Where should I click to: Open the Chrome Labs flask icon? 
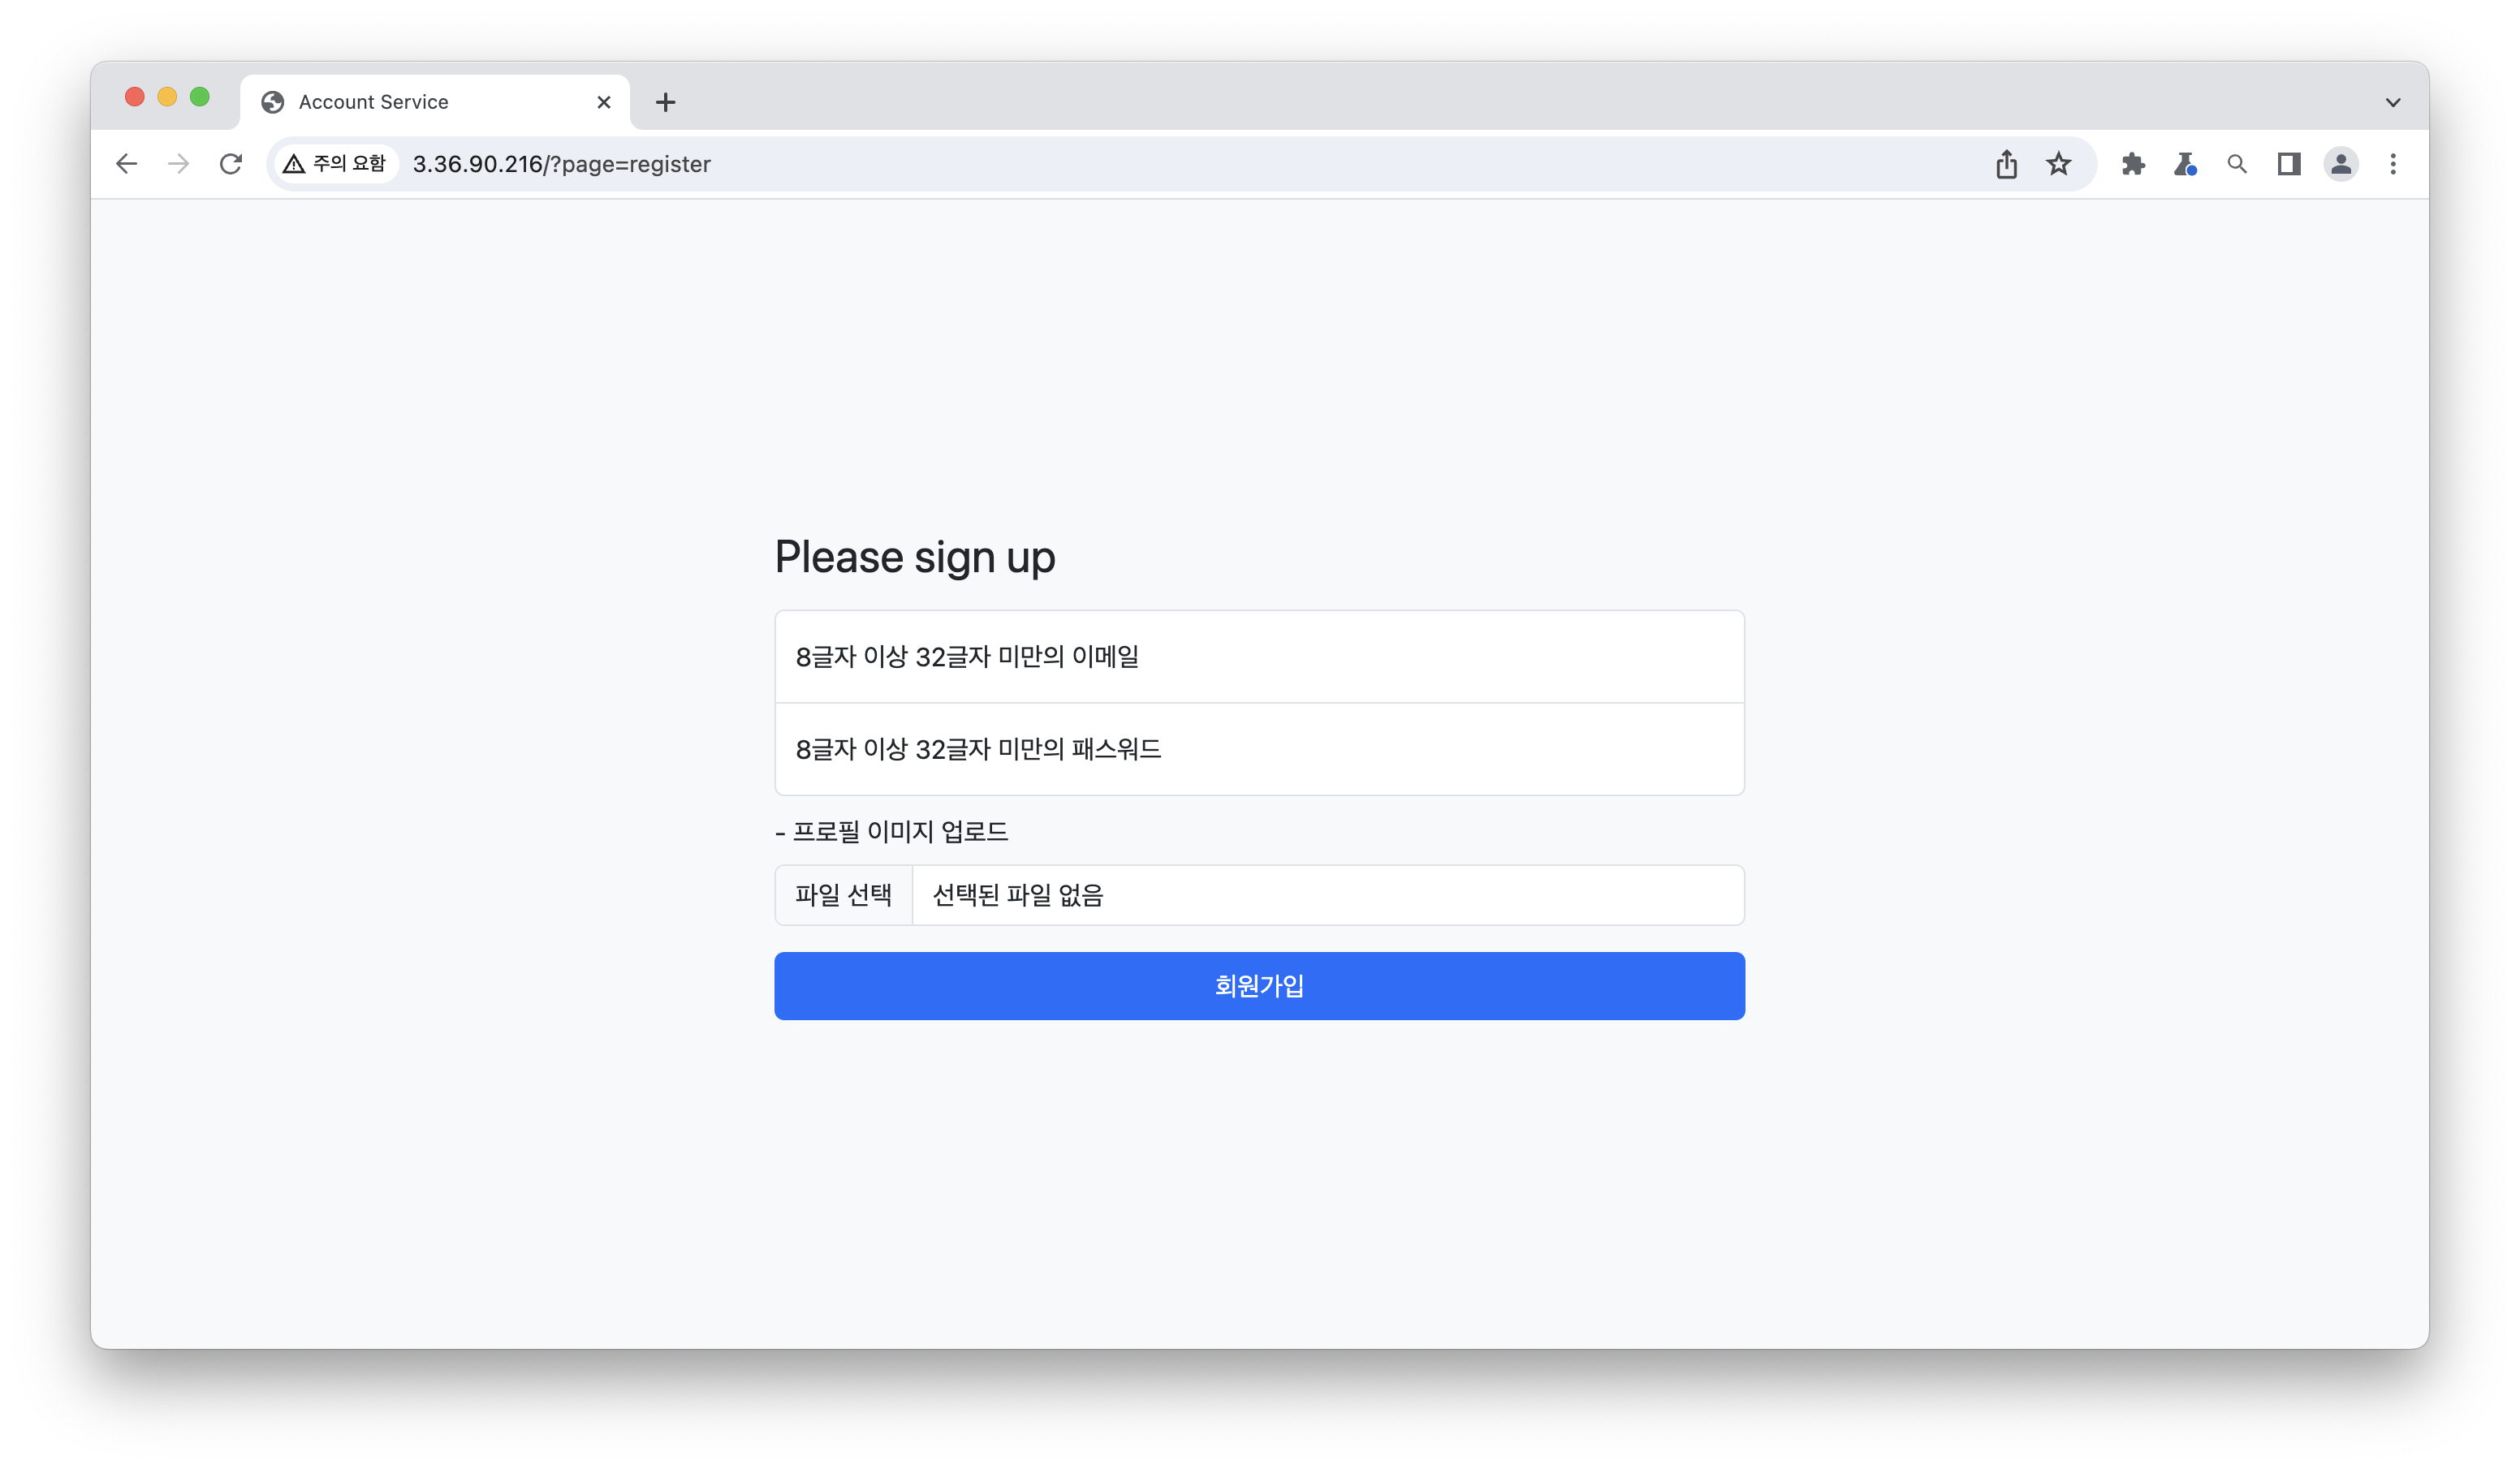2185,164
